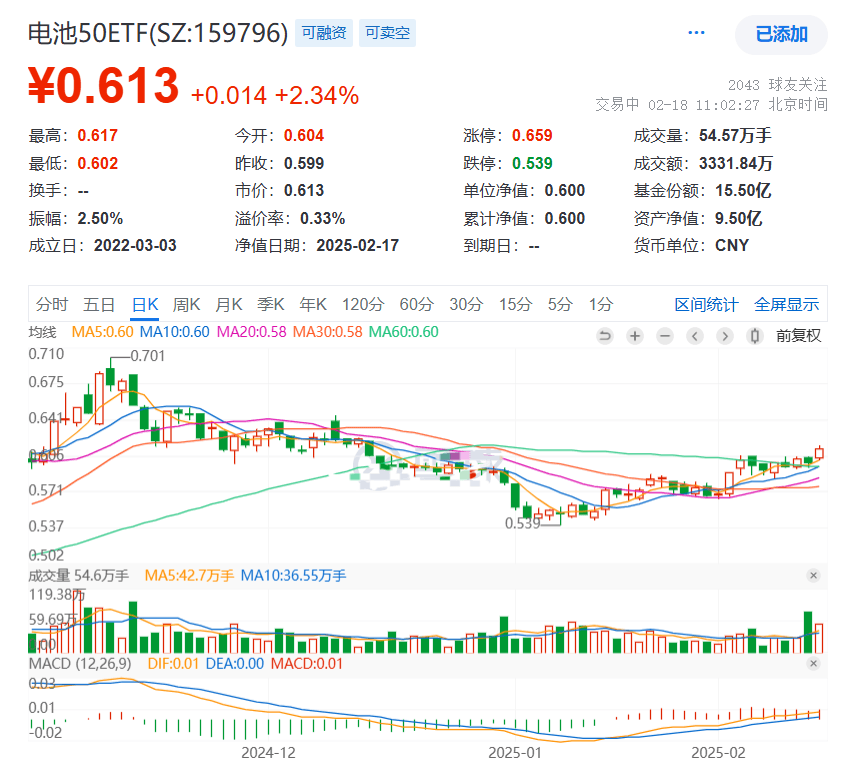The width and height of the screenshot is (842, 769).
Task: Zoom in on the candlestick chart with plus icon
Action: (x=635, y=335)
